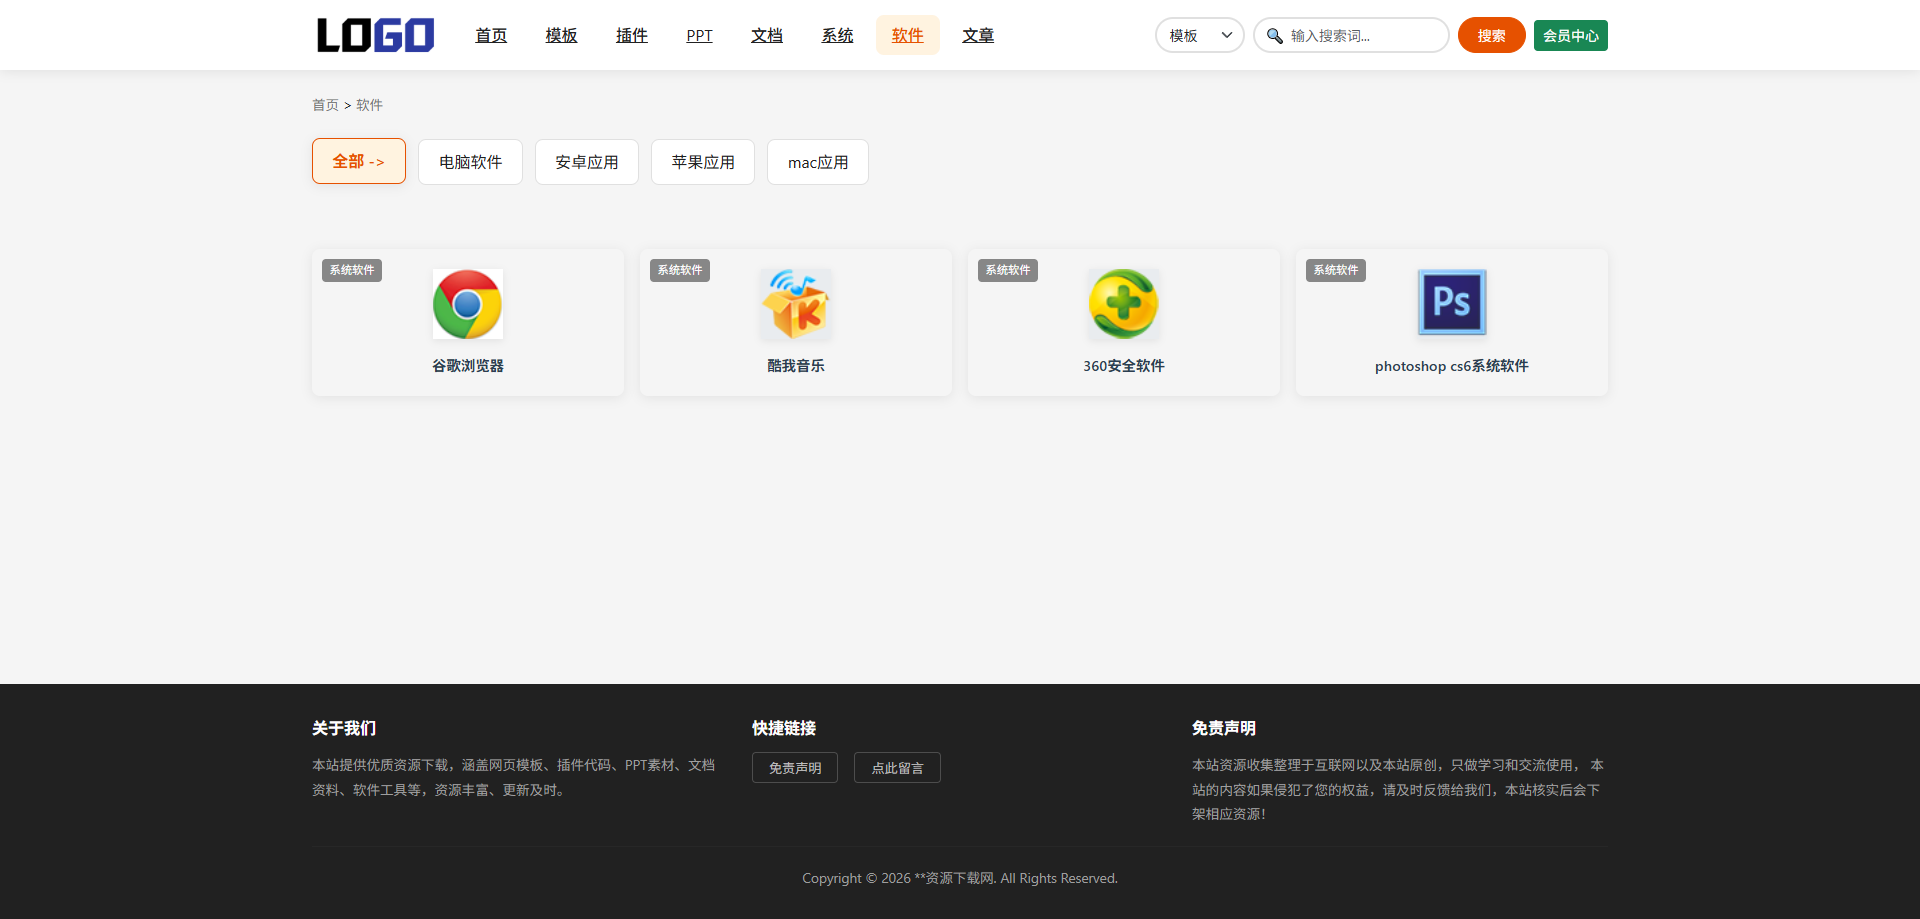Filter by 安卓应用 category
Viewport: 1920px width, 919px height.
[x=587, y=162]
